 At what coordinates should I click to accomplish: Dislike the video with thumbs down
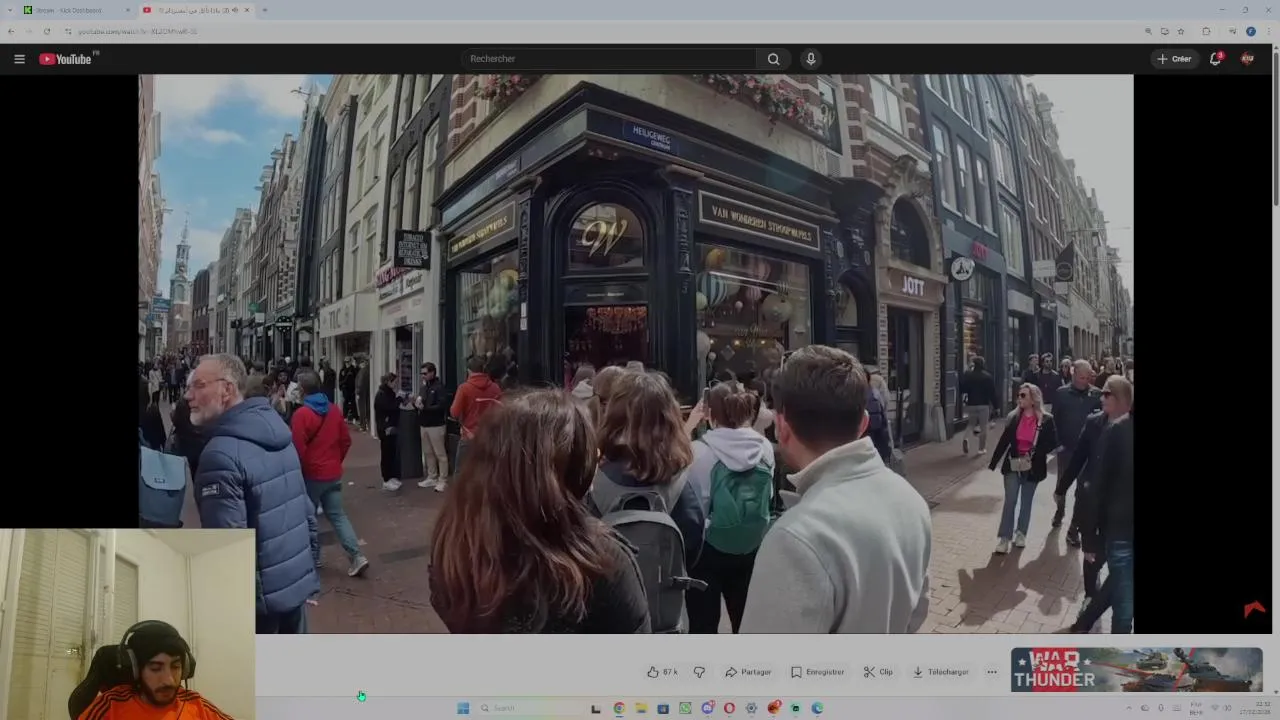tap(699, 672)
